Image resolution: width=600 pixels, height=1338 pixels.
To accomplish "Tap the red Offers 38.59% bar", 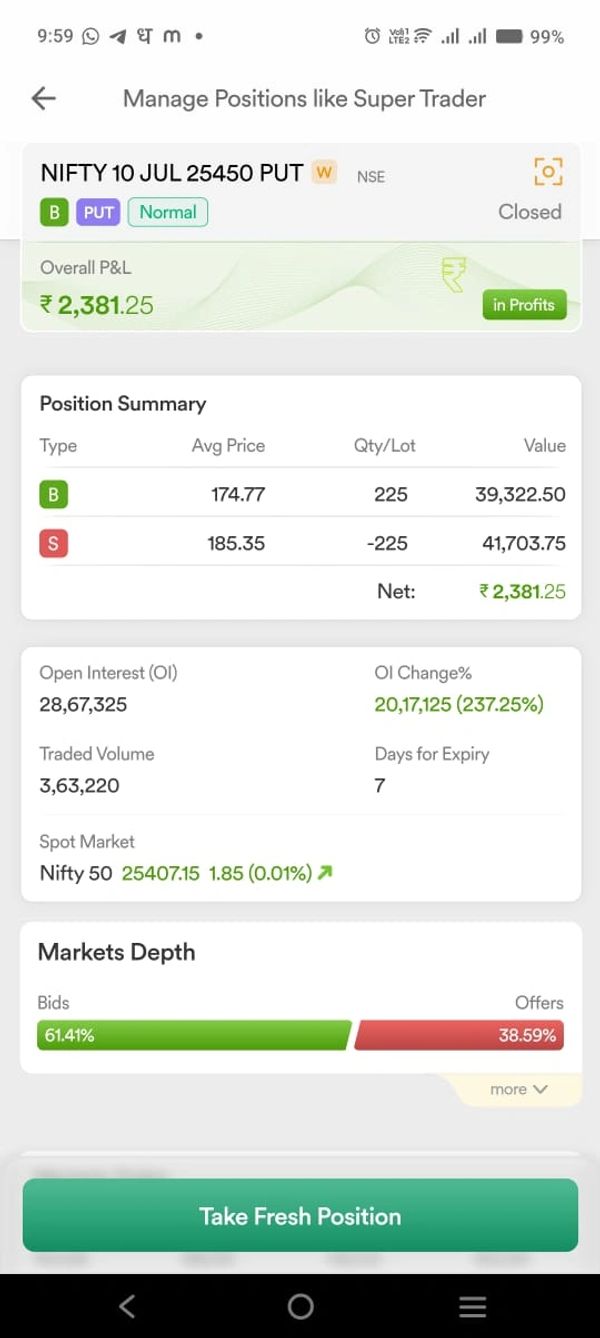I will [x=460, y=1035].
